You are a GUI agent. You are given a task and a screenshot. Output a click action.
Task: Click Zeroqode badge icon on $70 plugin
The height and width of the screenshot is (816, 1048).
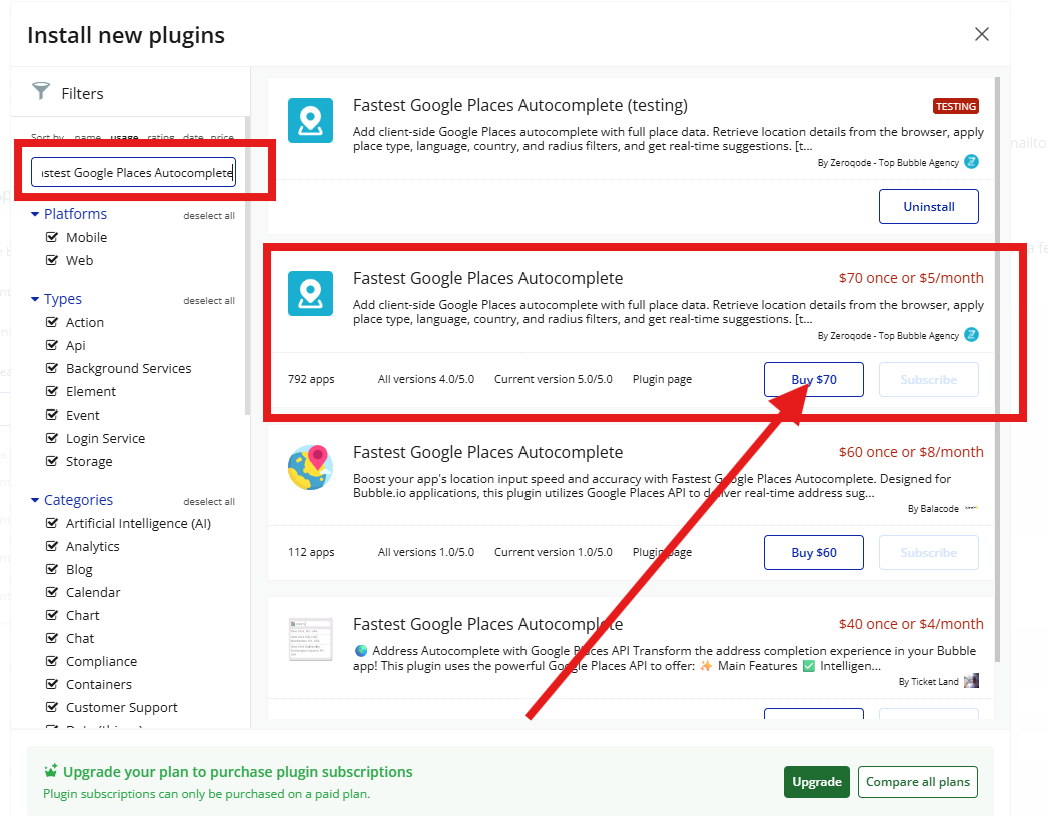(972, 335)
